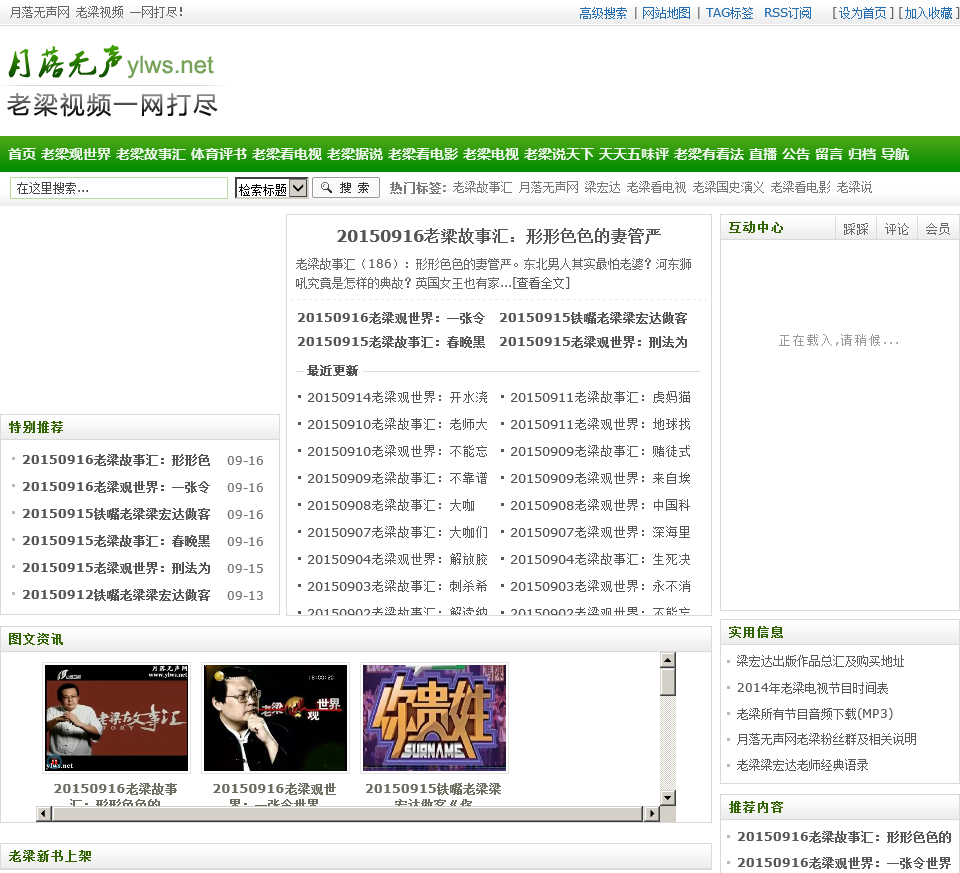Open 网站地图 link
This screenshot has height=873, width=960.
666,13
